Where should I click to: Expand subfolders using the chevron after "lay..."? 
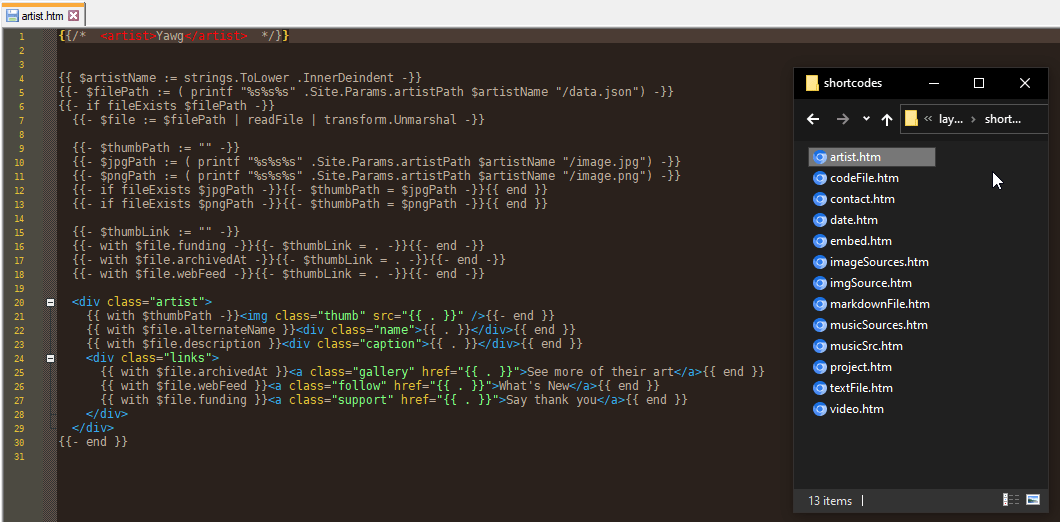973,119
